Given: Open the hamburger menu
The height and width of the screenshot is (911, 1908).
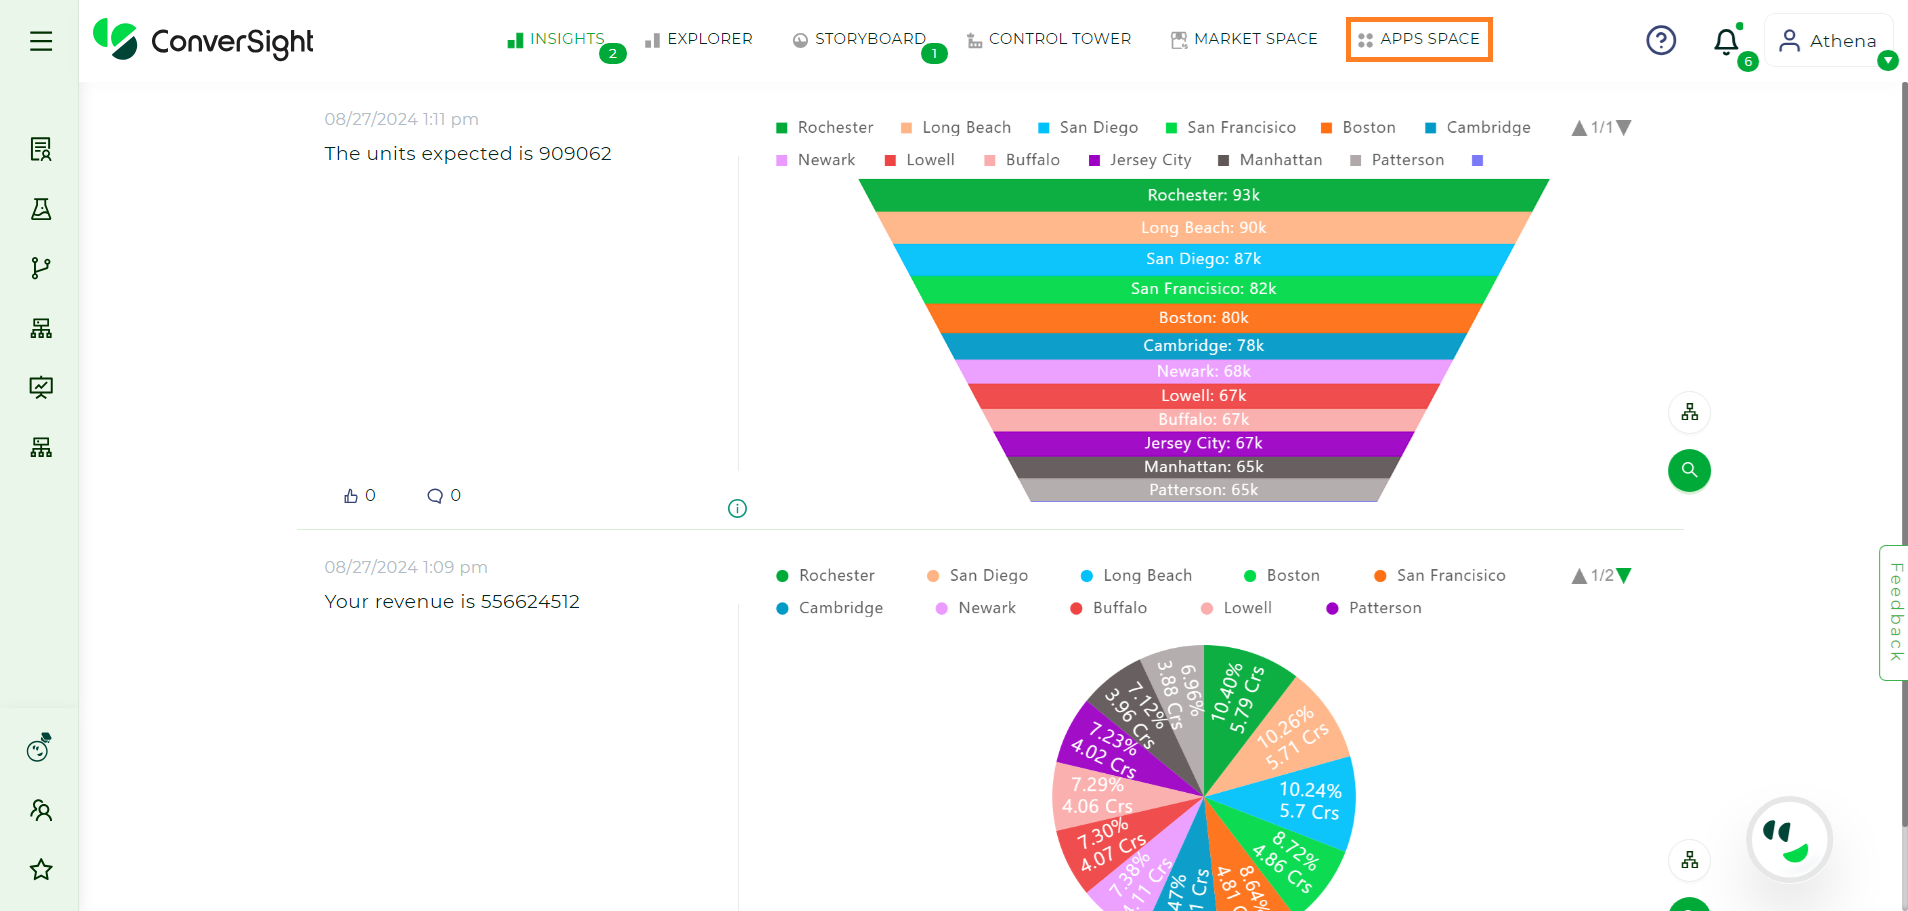Looking at the screenshot, I should (x=40, y=40).
